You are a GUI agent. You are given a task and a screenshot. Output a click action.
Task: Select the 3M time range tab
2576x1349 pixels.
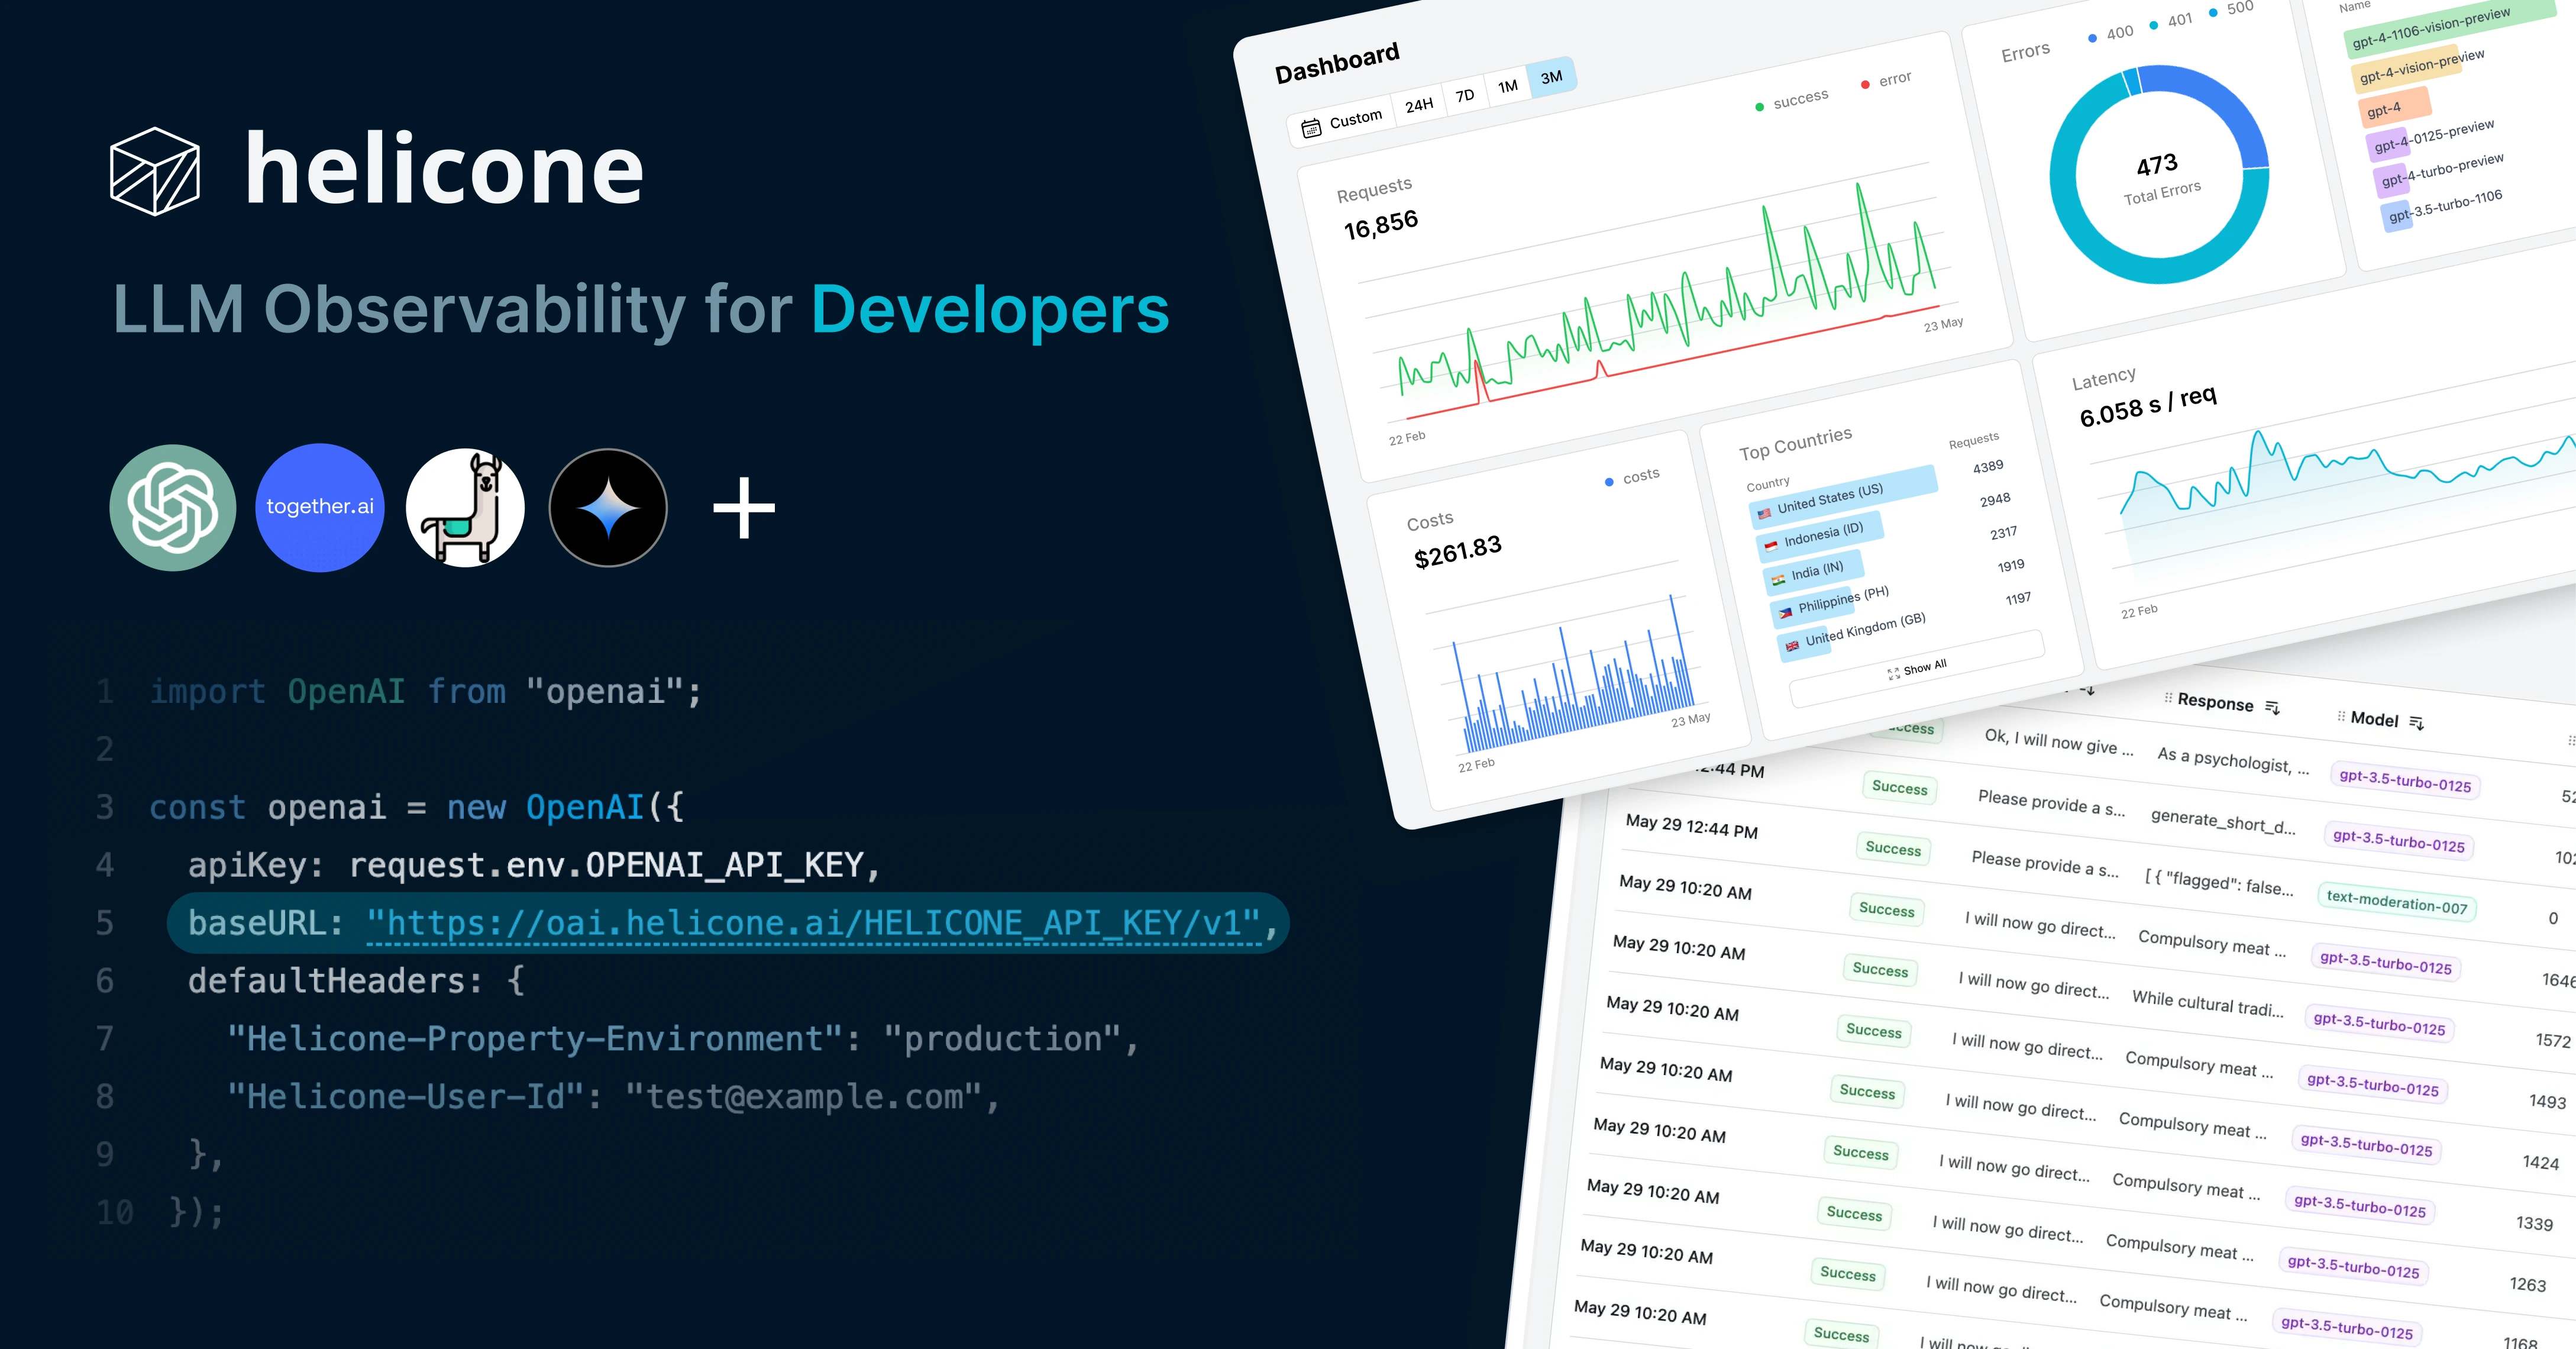[x=1552, y=77]
